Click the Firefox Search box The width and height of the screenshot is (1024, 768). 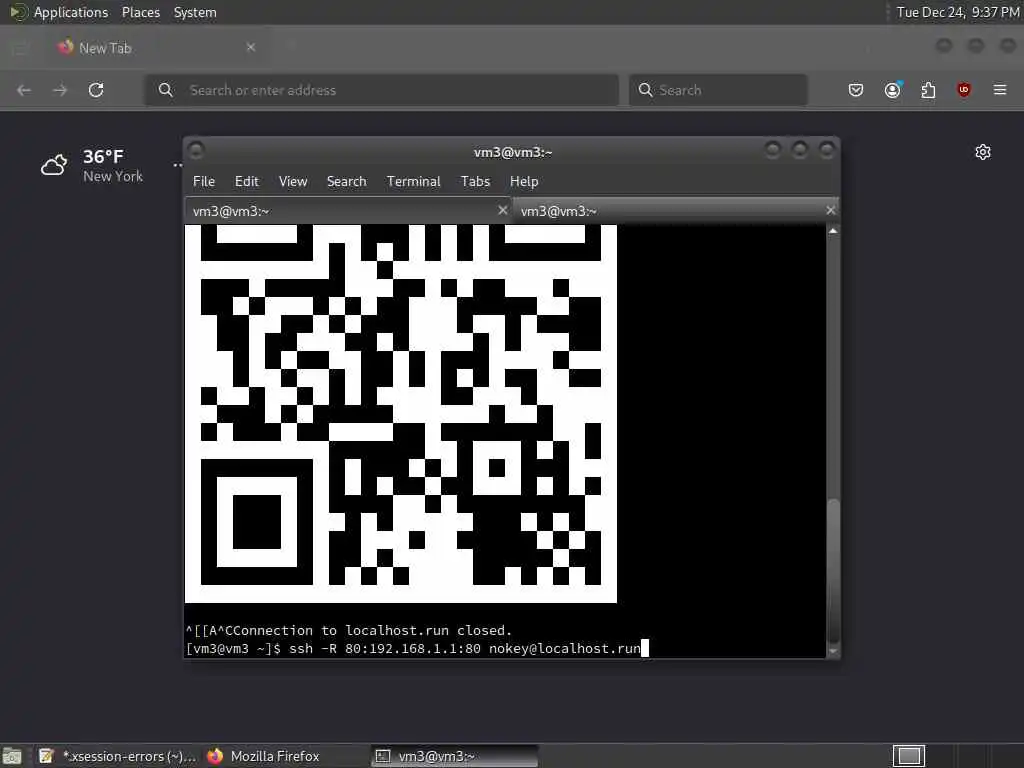(718, 90)
